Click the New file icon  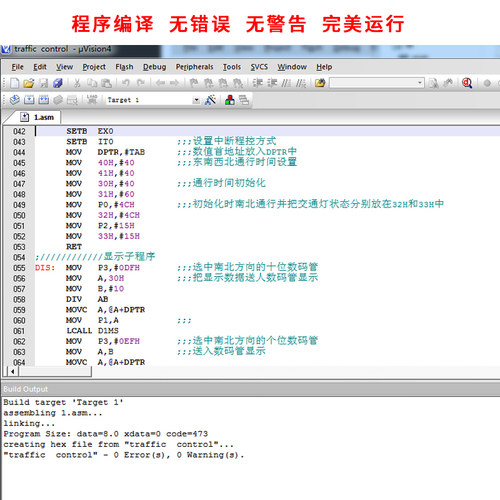(14, 83)
